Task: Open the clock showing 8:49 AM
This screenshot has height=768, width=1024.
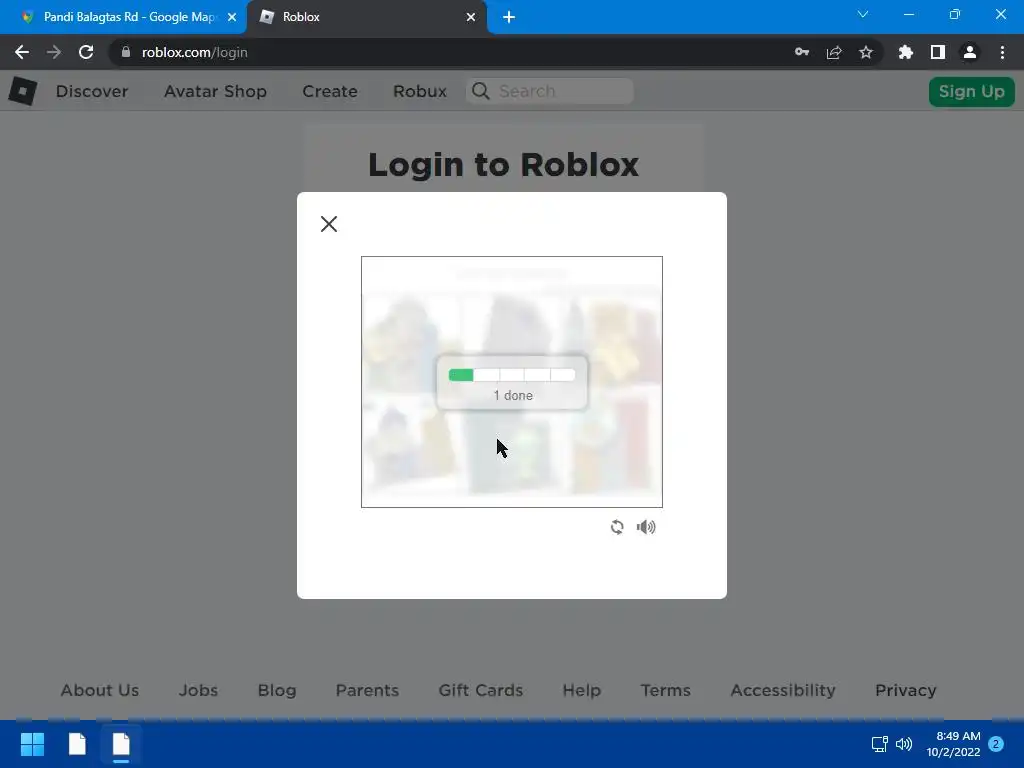Action: click(953, 744)
